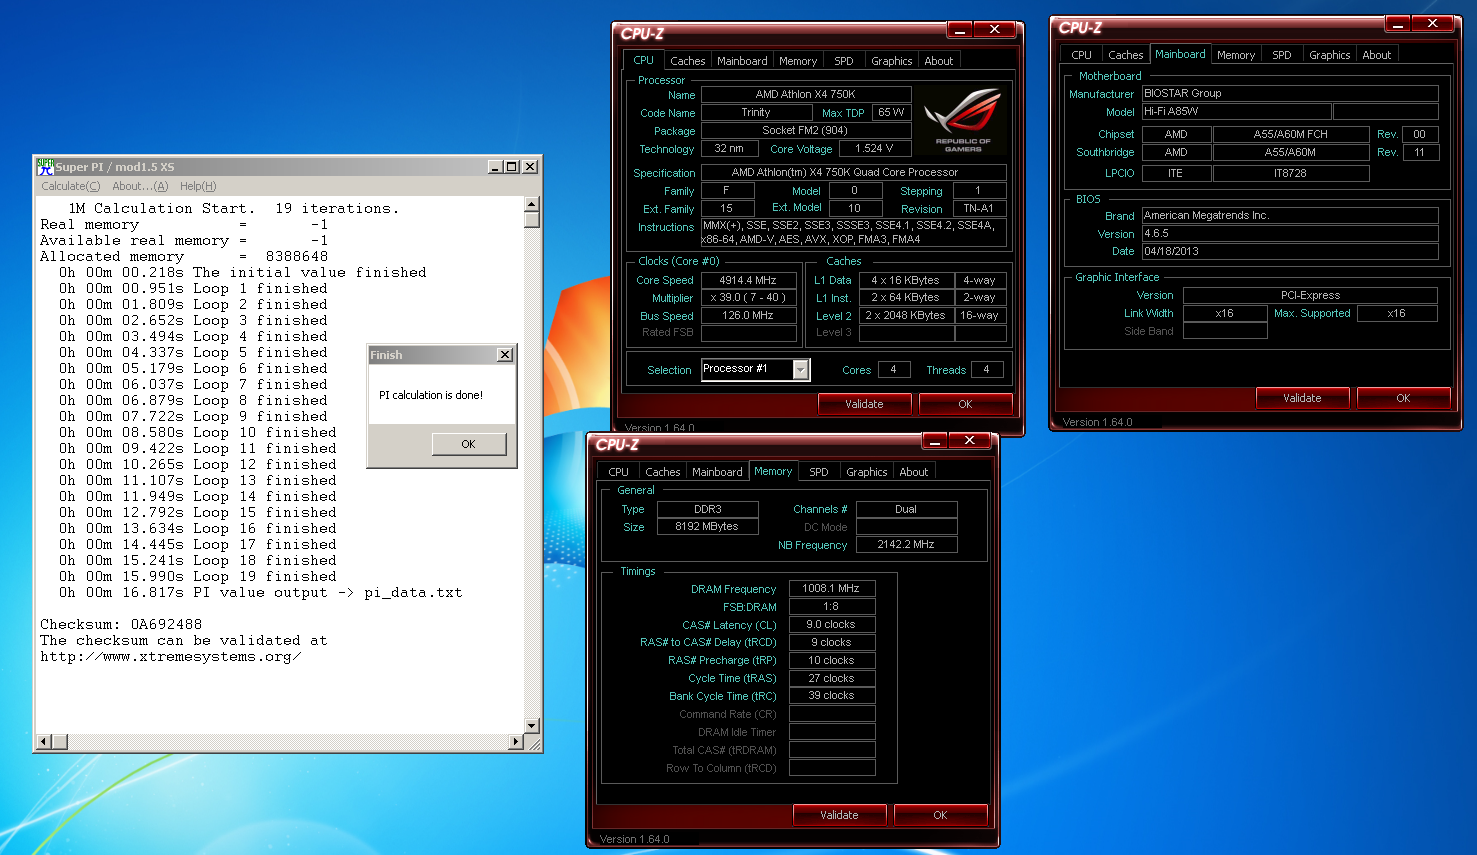Open the Processor #1 selection dropdown
The height and width of the screenshot is (855, 1477).
pos(801,370)
